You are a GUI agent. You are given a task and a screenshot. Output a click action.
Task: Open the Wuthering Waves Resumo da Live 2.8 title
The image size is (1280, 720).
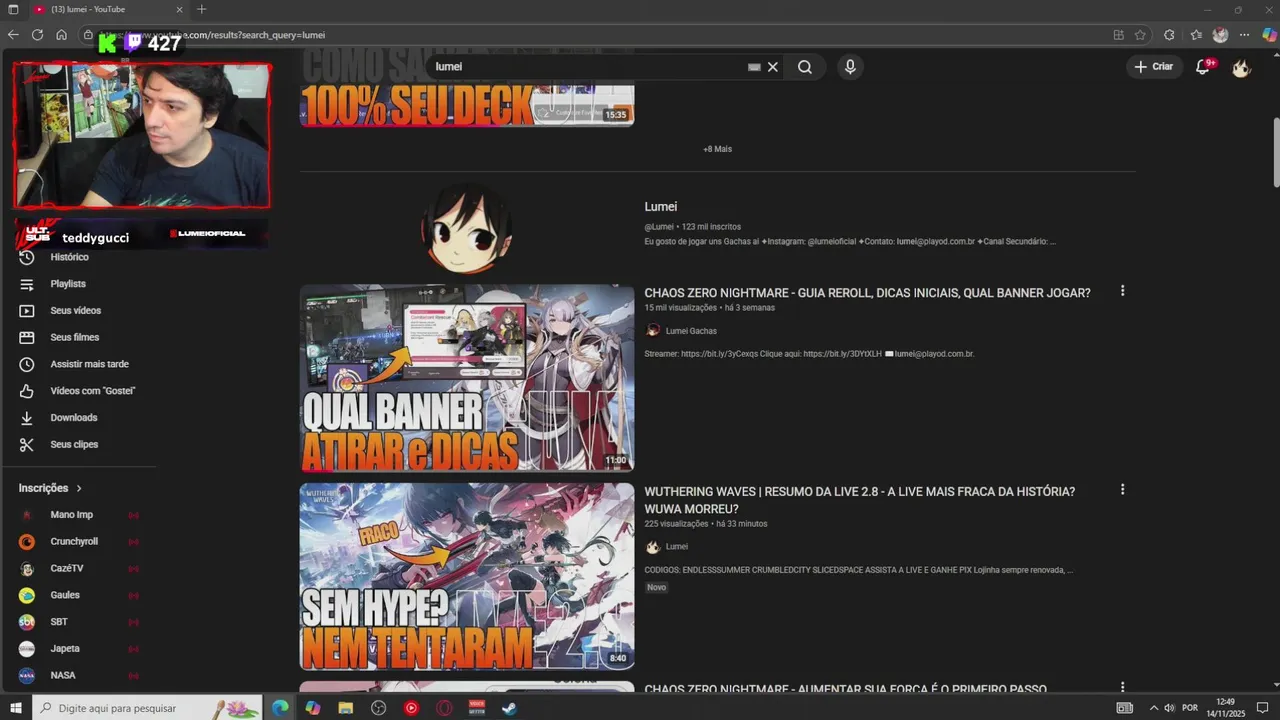(860, 501)
